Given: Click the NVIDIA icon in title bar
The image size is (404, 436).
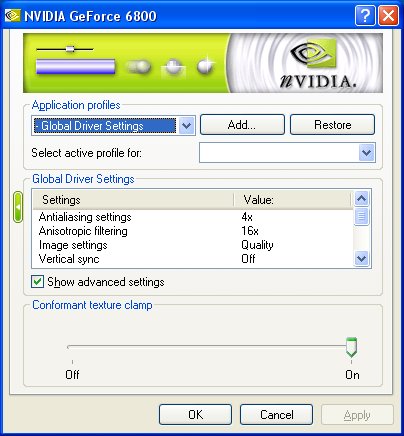Looking at the screenshot, I should click(12, 16).
